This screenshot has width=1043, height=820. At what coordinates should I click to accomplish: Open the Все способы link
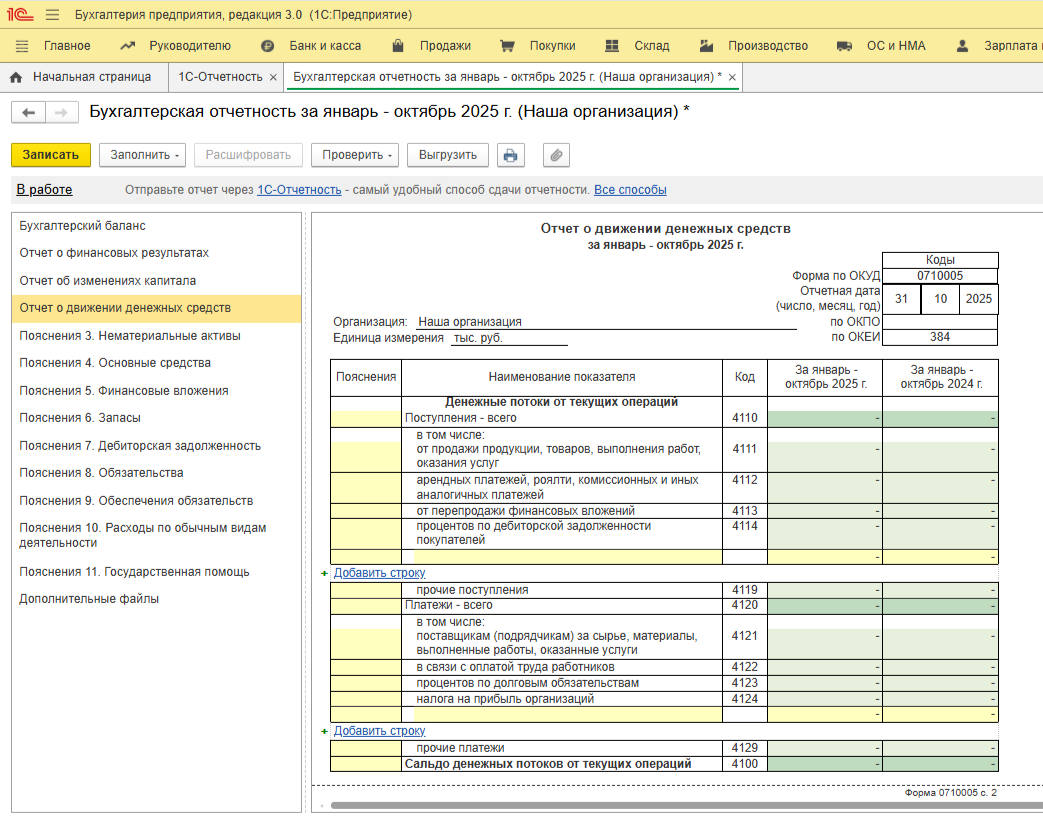point(630,190)
